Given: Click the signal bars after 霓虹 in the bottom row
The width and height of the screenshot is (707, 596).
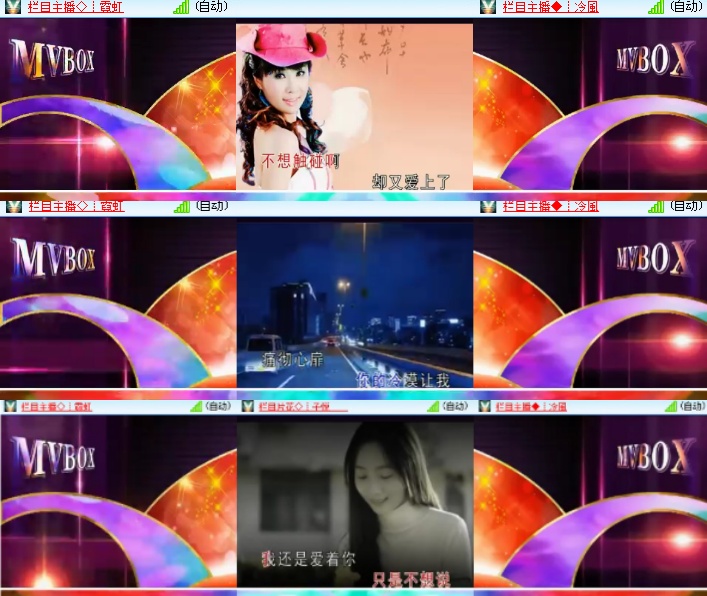Looking at the screenshot, I should 196,407.
